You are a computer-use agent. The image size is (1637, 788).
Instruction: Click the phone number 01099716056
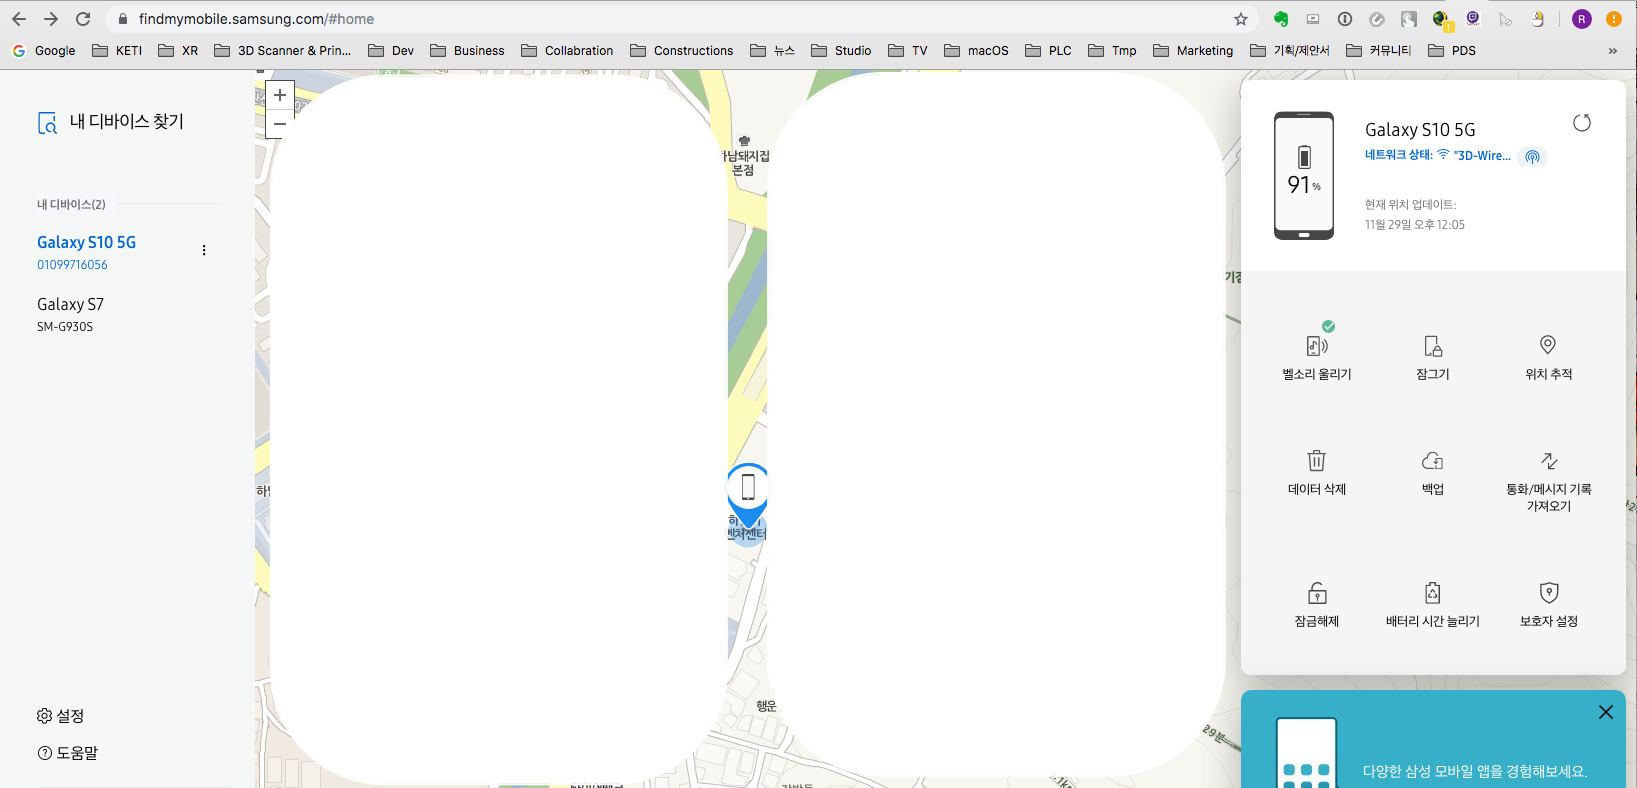(x=72, y=265)
